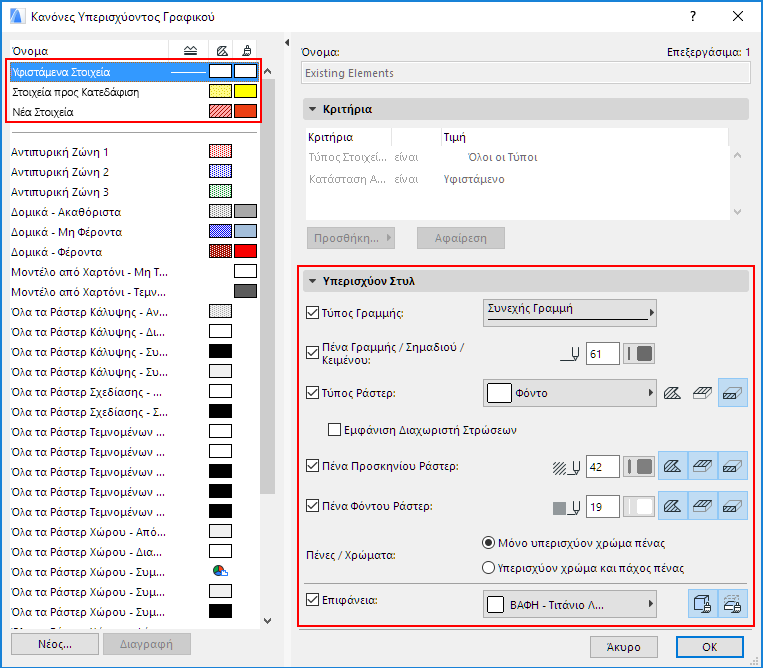Click fill column header icon
The image size is (763, 668).
(222, 51)
